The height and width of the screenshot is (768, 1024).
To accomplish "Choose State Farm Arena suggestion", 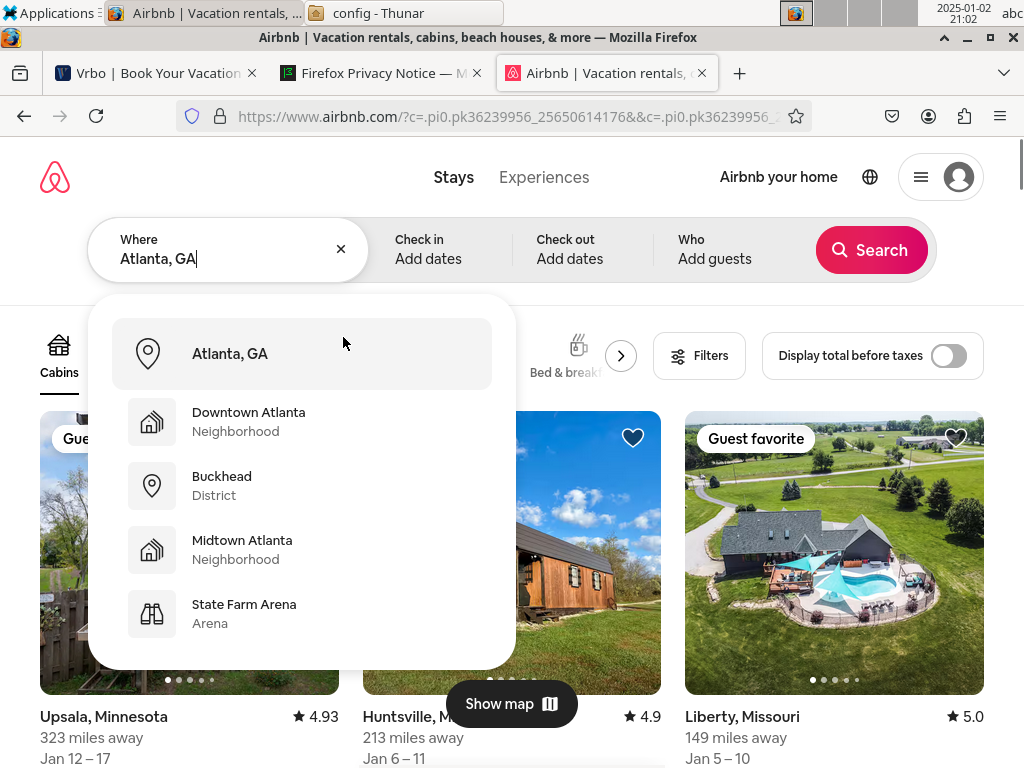I will tap(302, 614).
